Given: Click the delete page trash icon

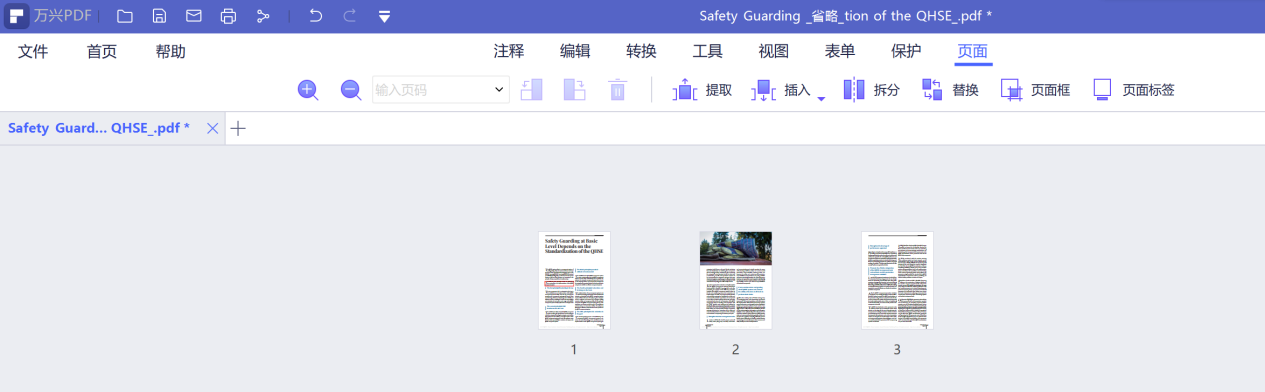Looking at the screenshot, I should pyautogui.click(x=618, y=90).
